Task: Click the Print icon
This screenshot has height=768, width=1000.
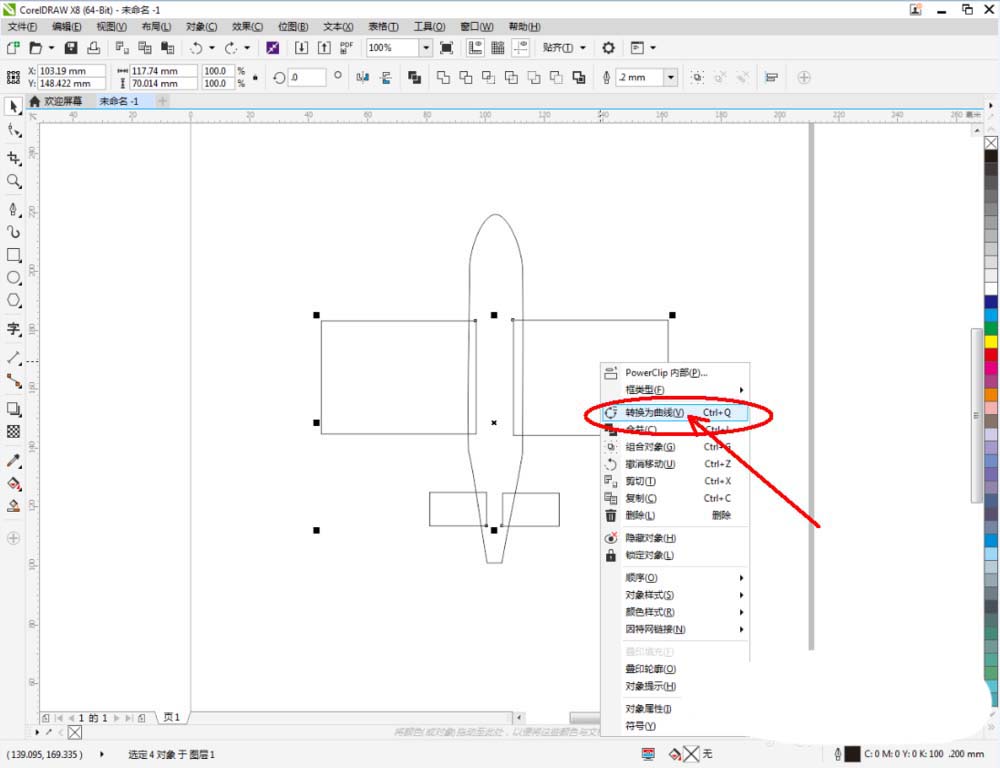Action: coord(93,48)
